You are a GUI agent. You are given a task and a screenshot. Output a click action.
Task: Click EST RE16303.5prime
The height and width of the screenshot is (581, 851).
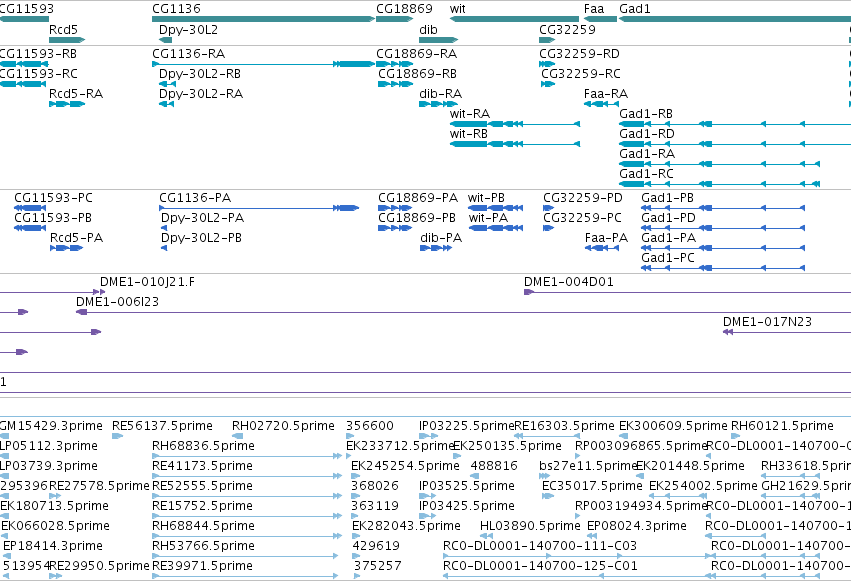564,425
